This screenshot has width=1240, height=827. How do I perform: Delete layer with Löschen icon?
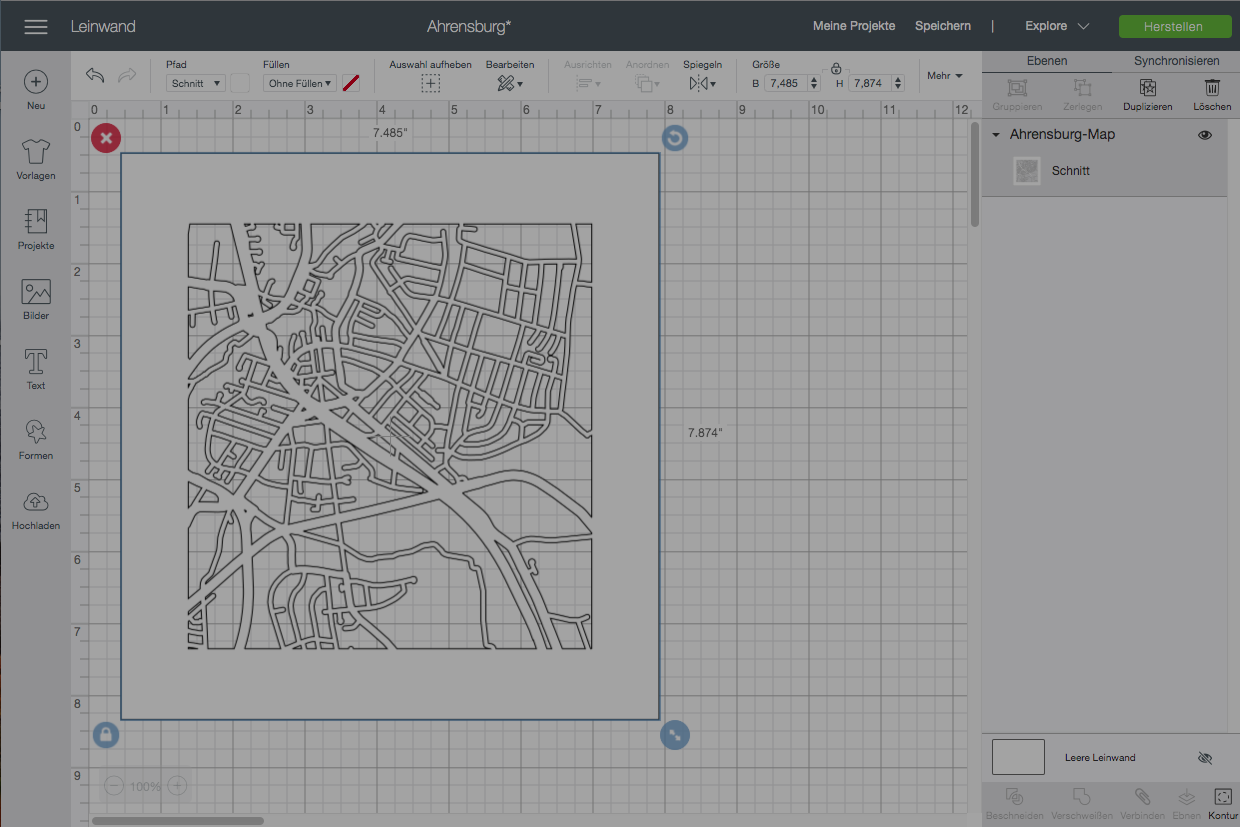1212,88
